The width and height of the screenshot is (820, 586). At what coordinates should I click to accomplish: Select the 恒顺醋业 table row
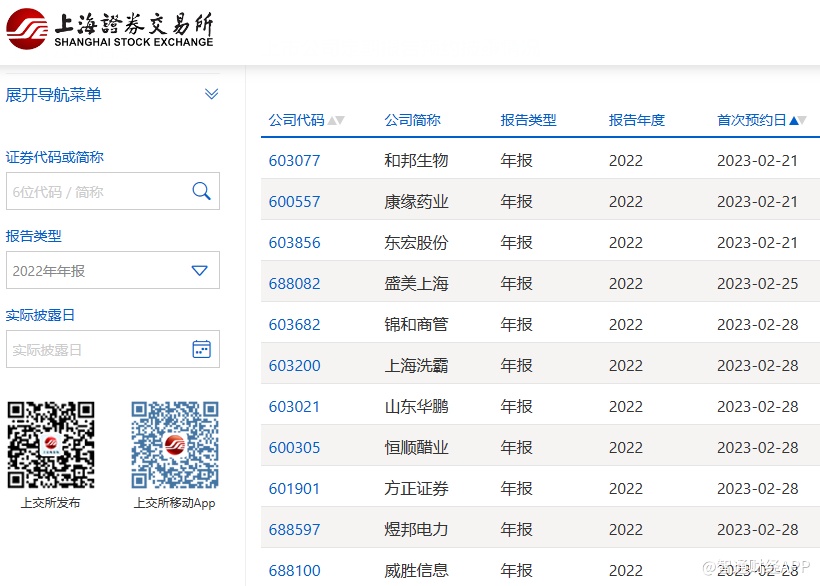click(540, 447)
